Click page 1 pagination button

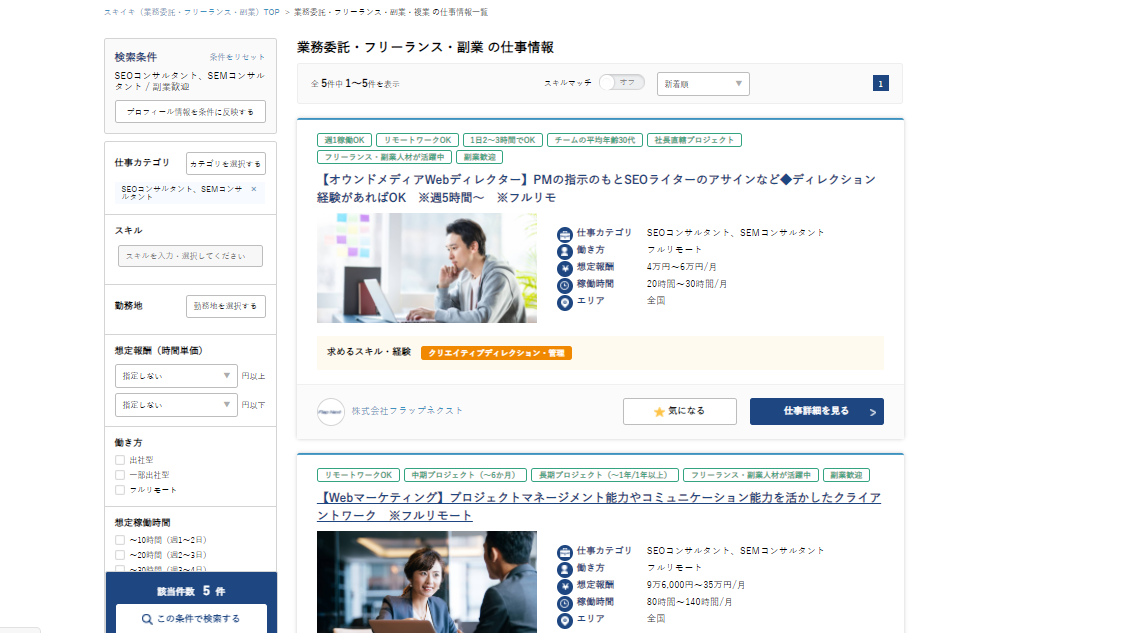coord(880,83)
